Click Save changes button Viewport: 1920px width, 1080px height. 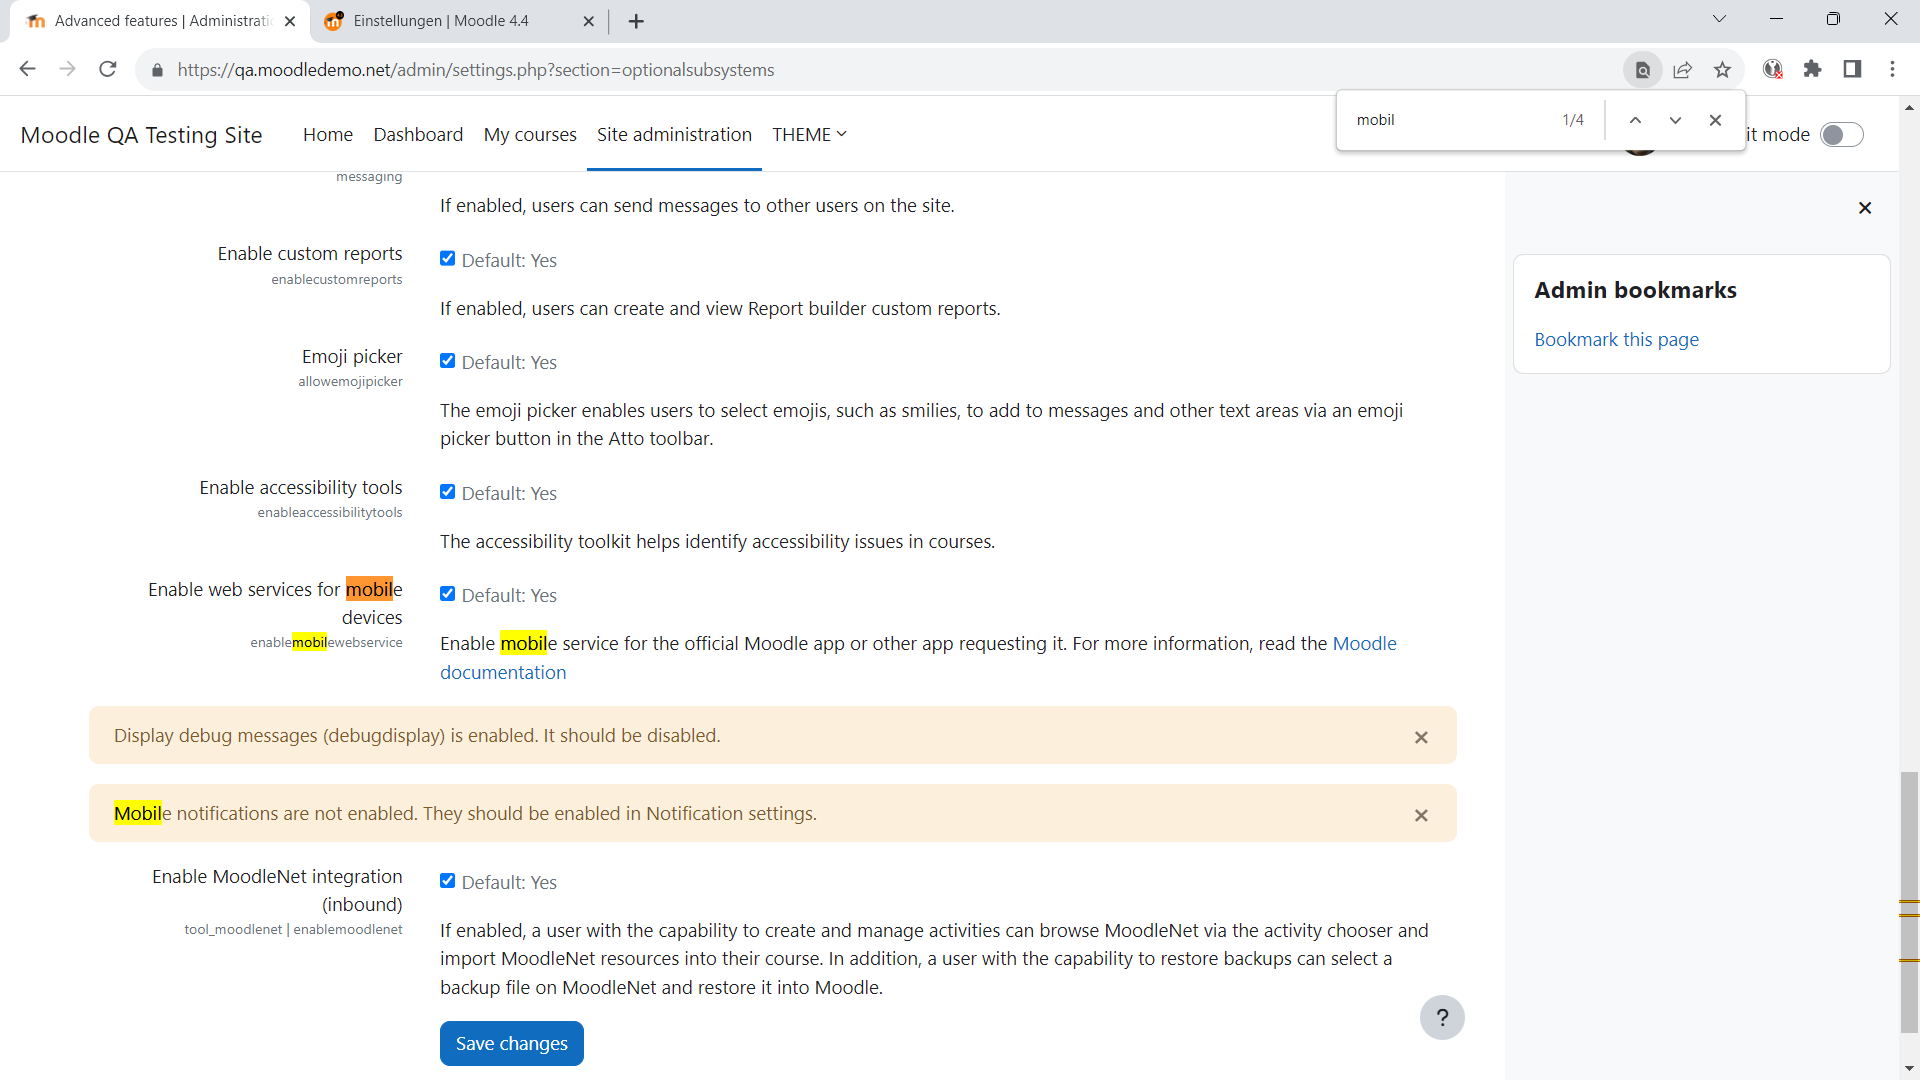[x=512, y=1043]
